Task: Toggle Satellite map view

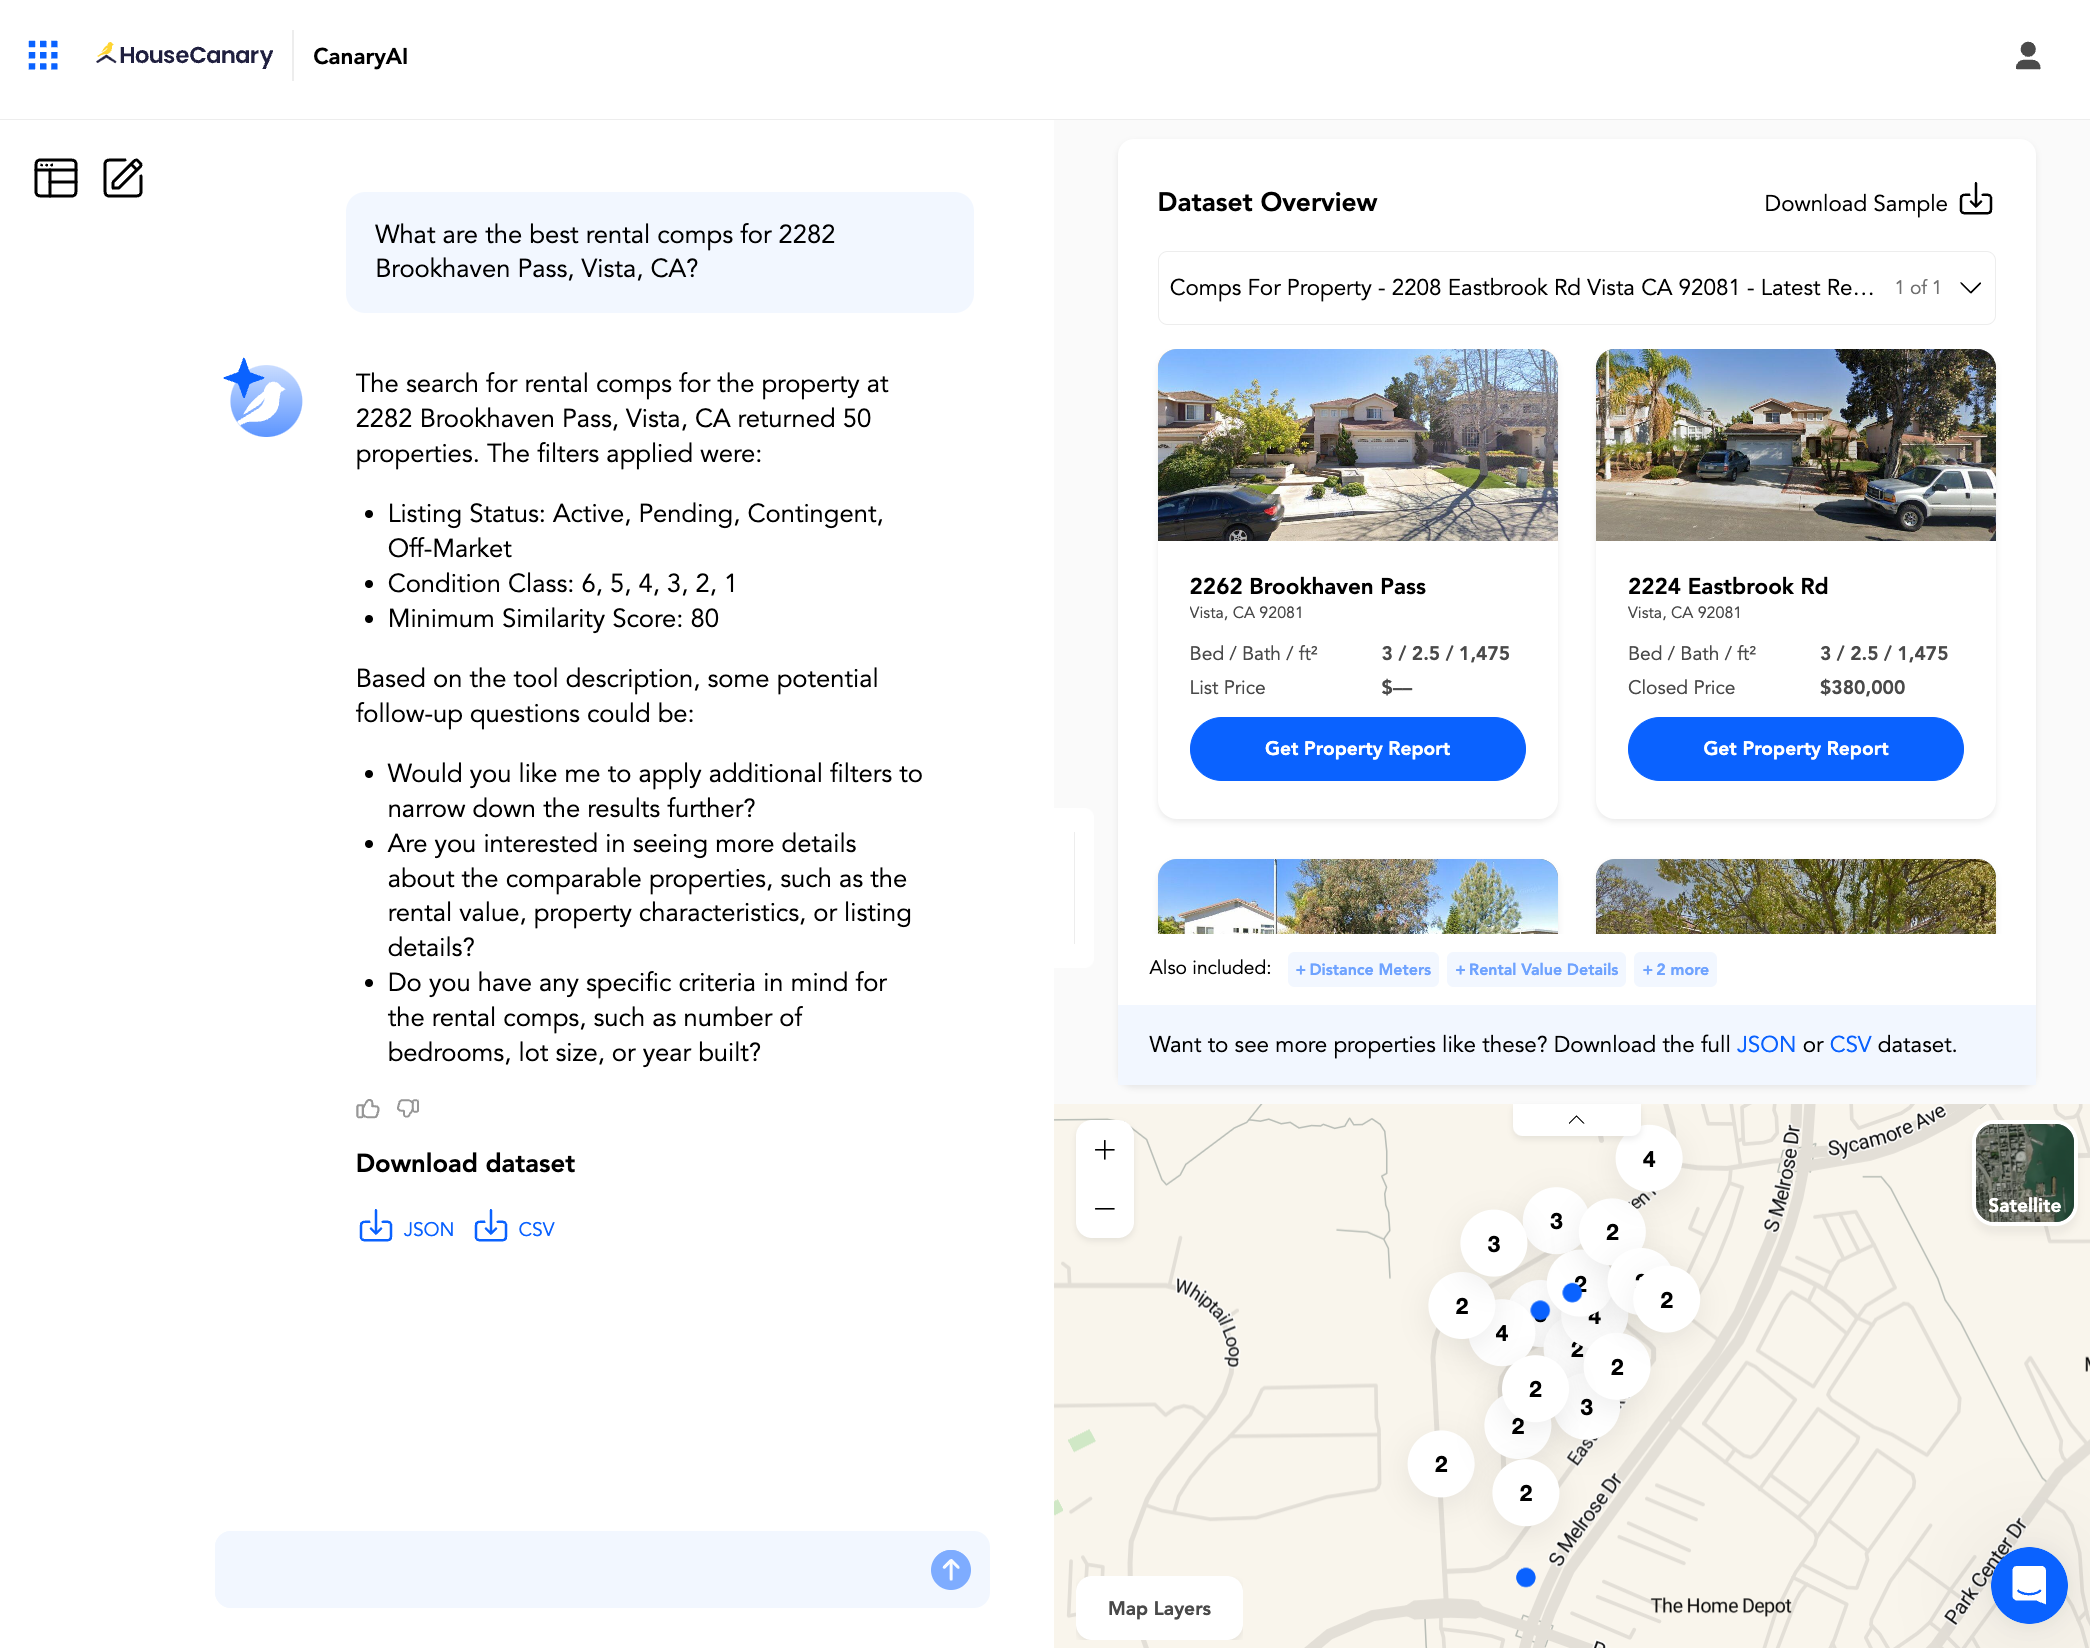Action: pos(2024,1172)
